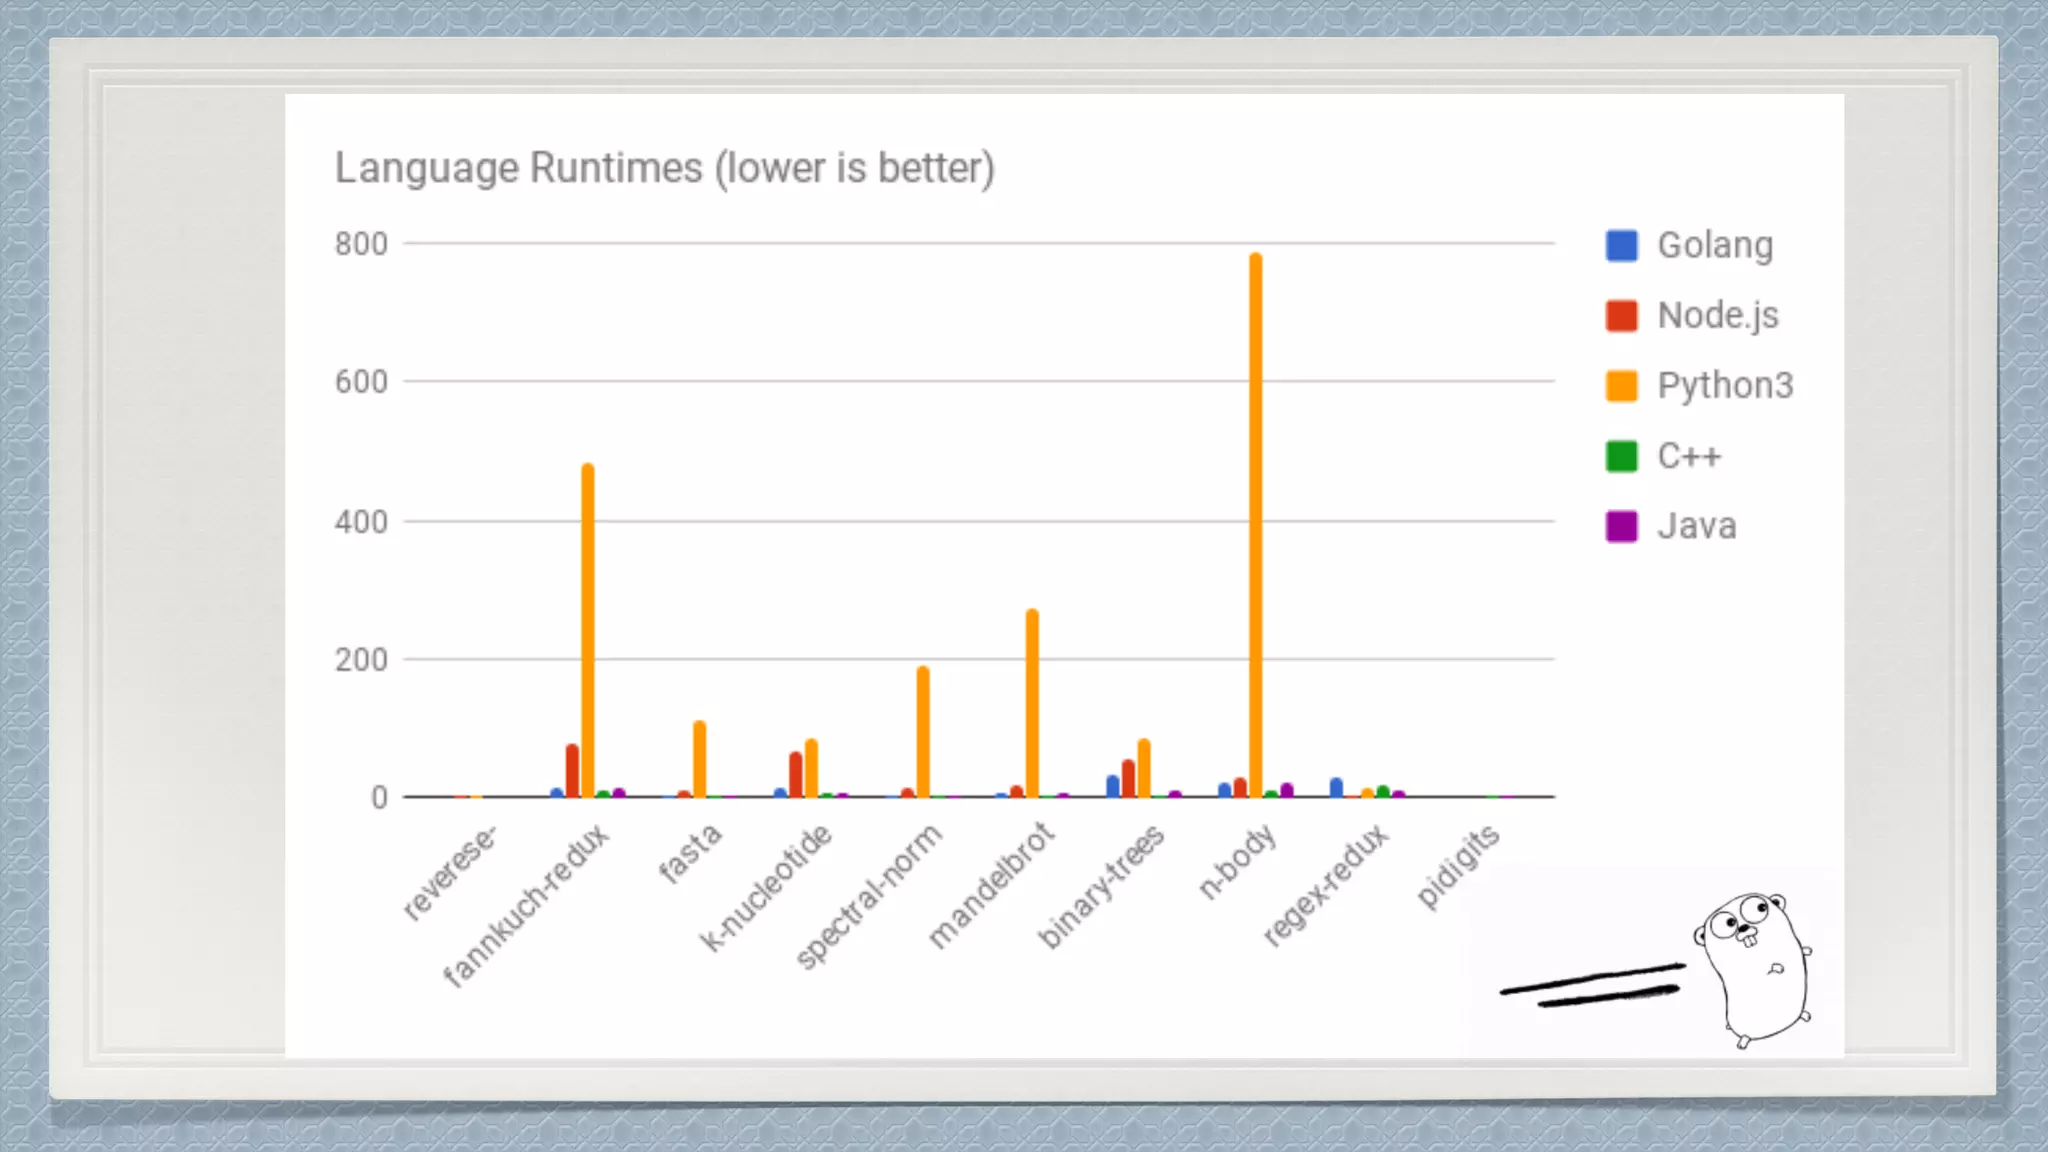Click the tall orange Python3 n-body bar
The height and width of the screenshot is (1152, 2048).
click(x=1255, y=525)
